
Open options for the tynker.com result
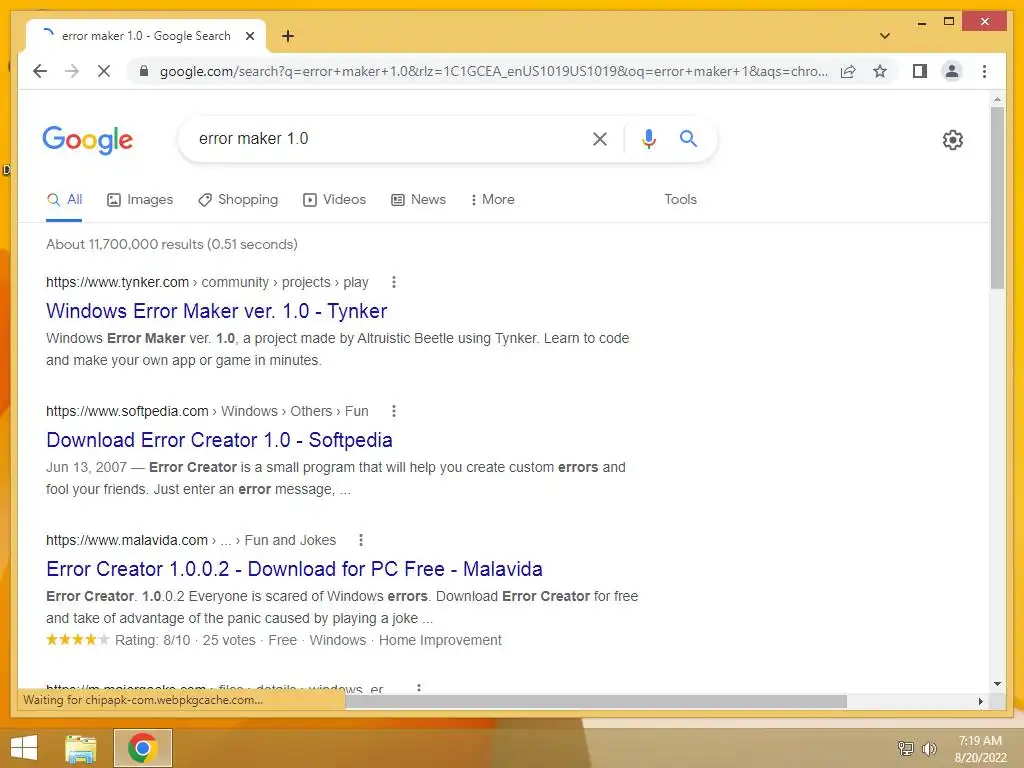[393, 282]
